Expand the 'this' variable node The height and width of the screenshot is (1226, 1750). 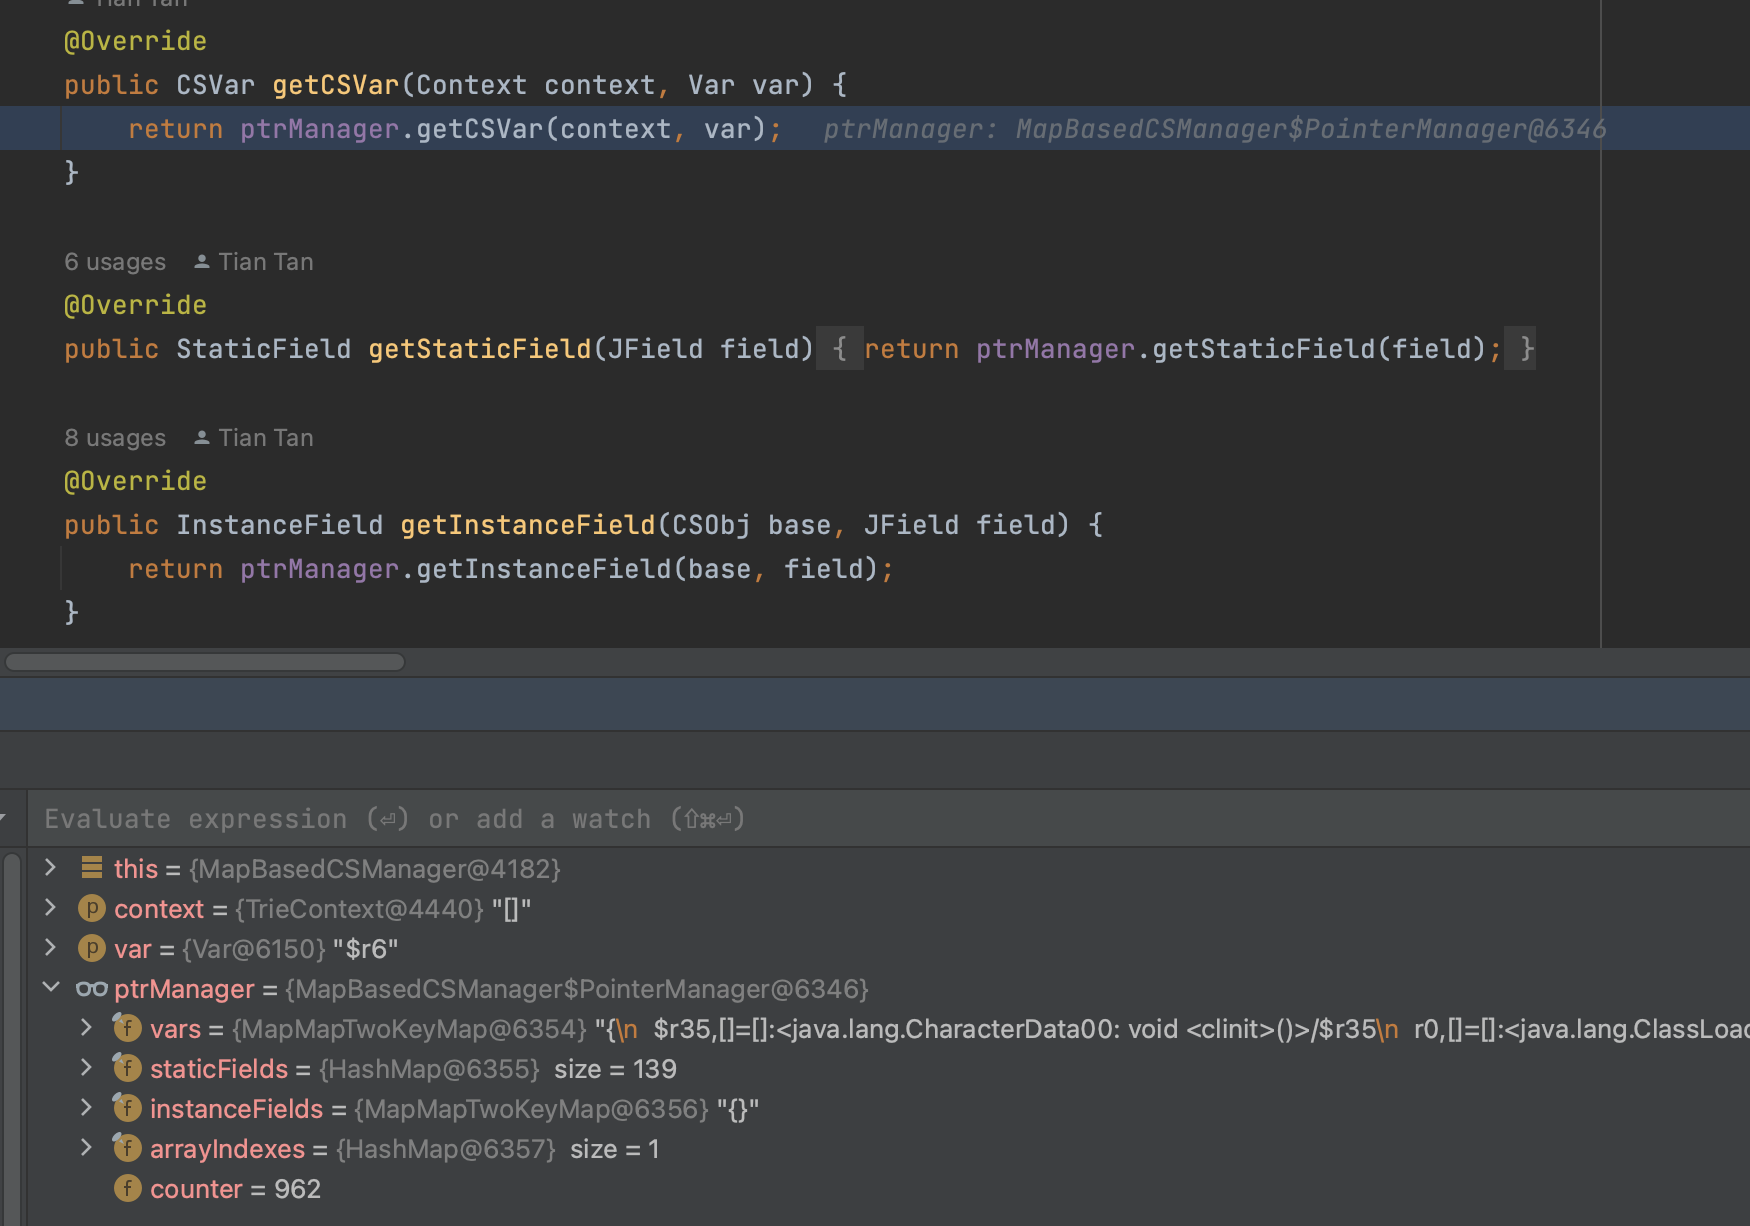(50, 868)
